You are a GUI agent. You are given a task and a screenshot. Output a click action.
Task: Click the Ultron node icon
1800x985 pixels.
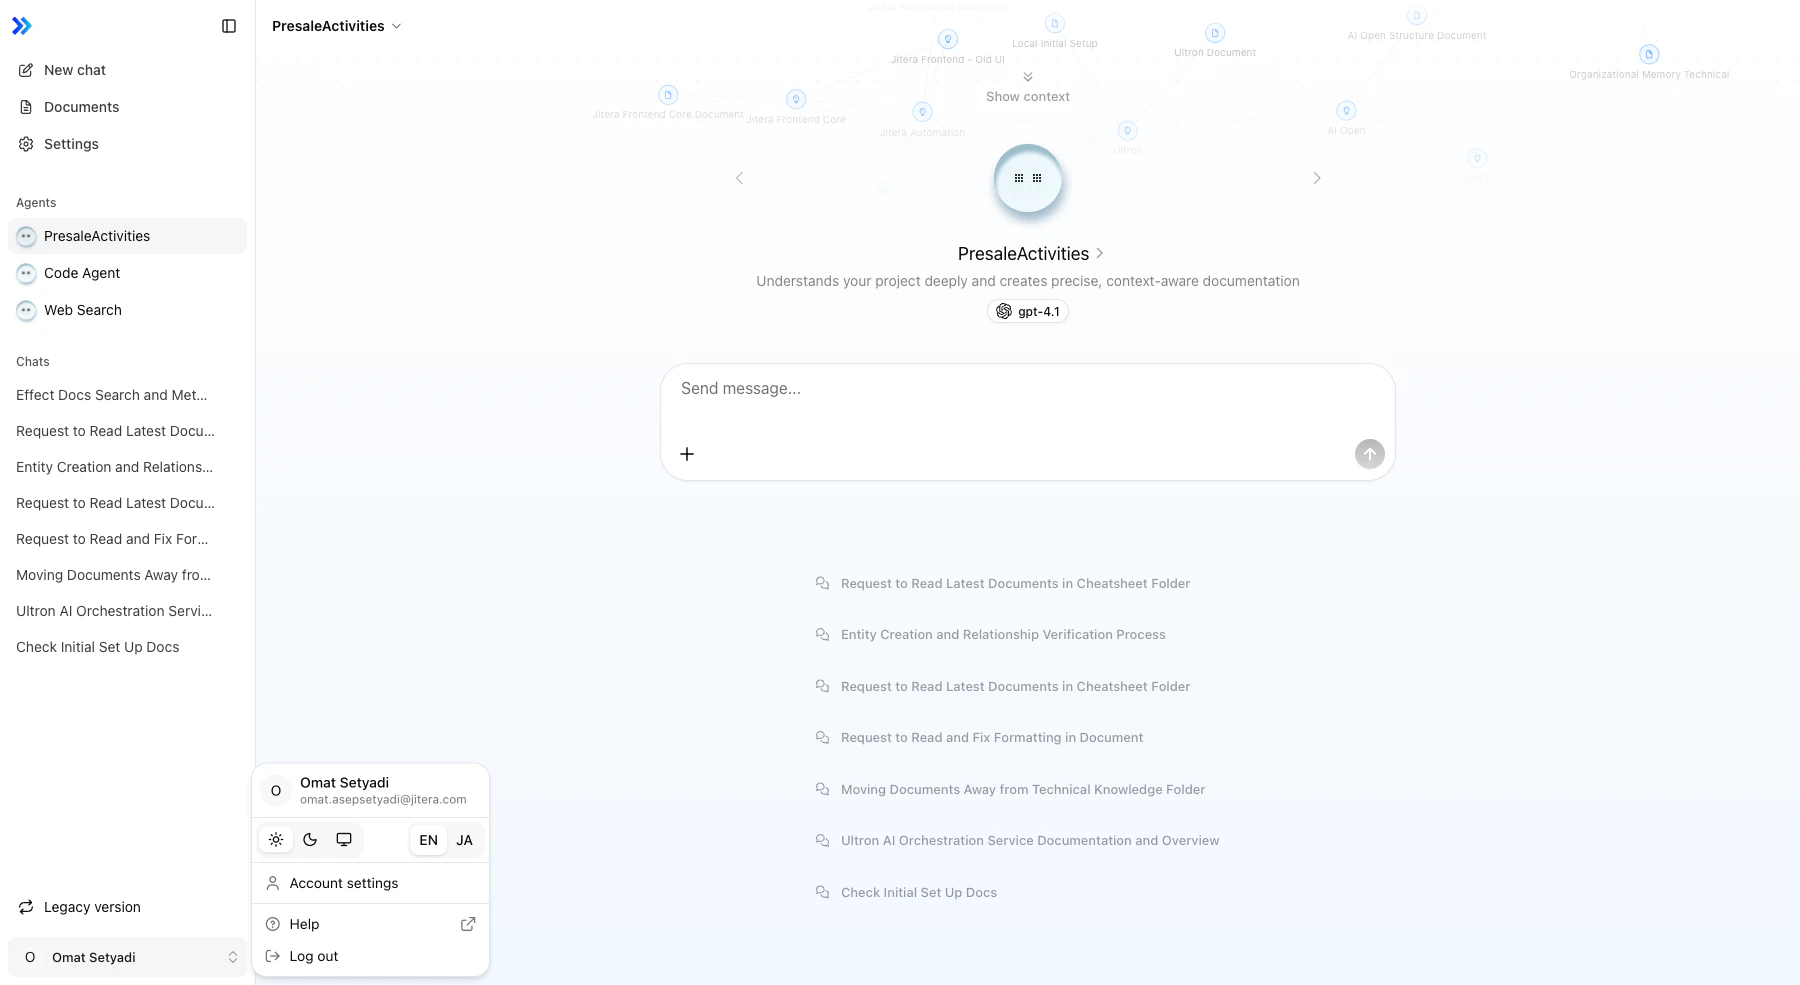point(1127,131)
